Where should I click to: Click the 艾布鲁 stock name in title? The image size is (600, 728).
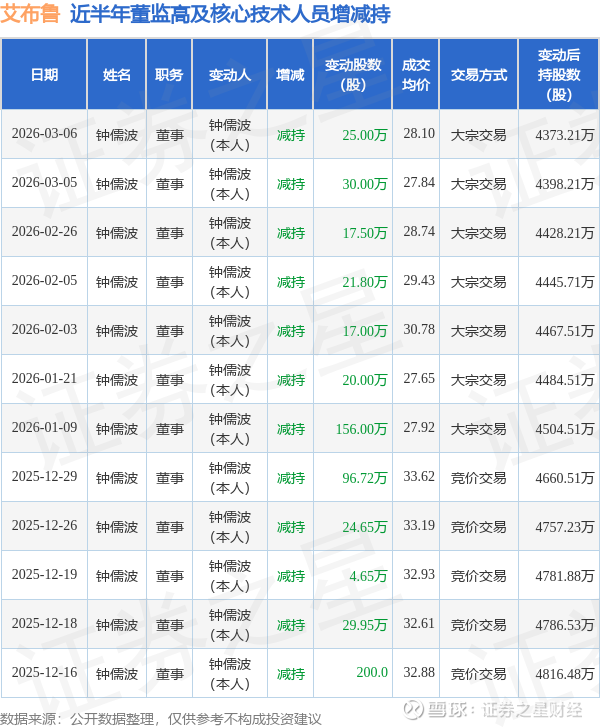click(x=30, y=14)
